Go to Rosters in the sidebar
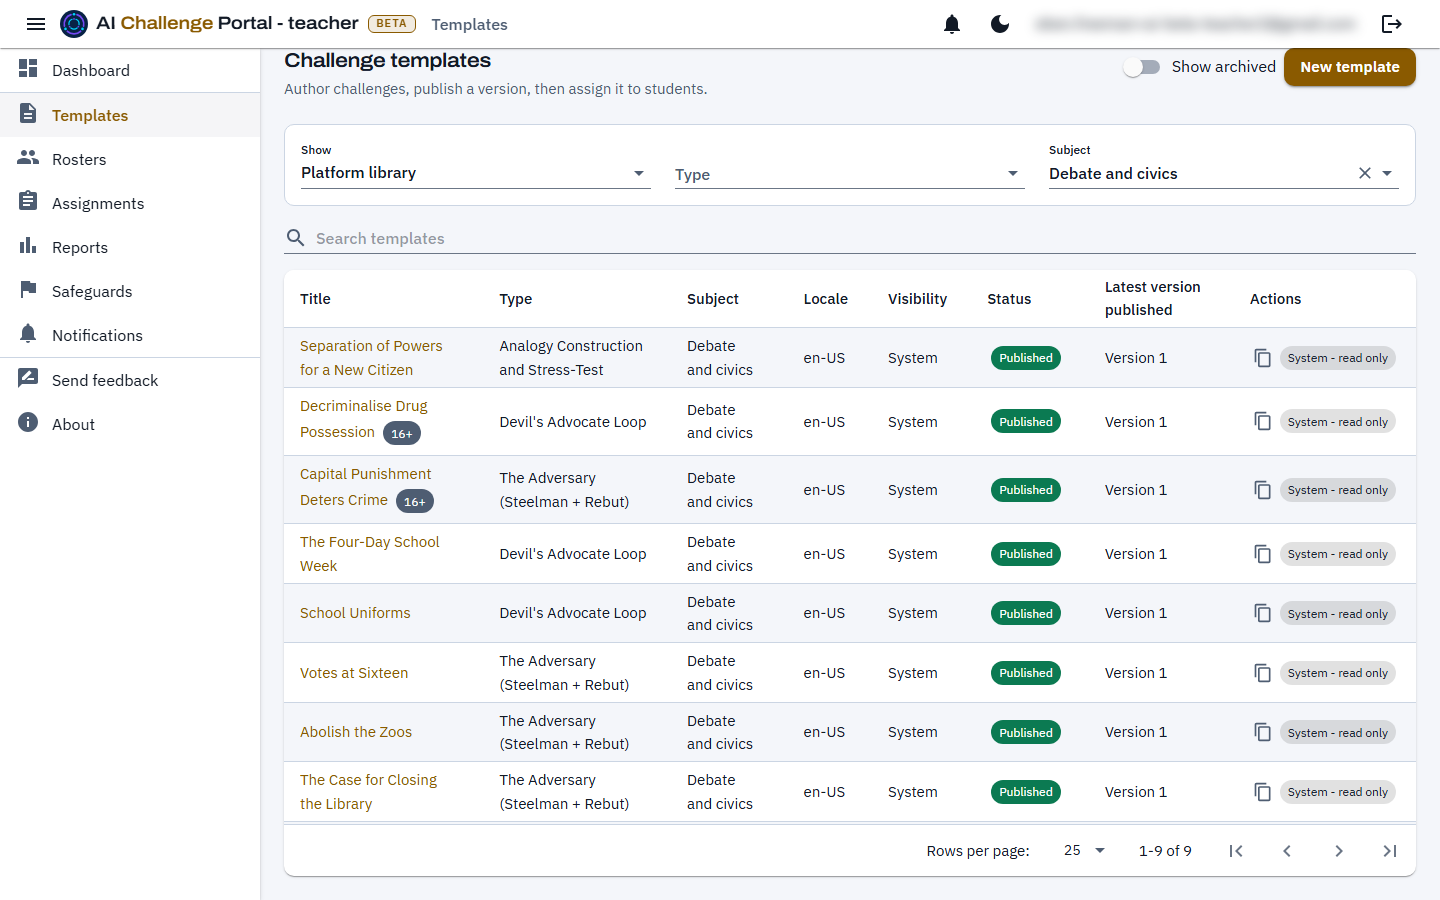Image resolution: width=1440 pixels, height=900 pixels. tap(130, 159)
